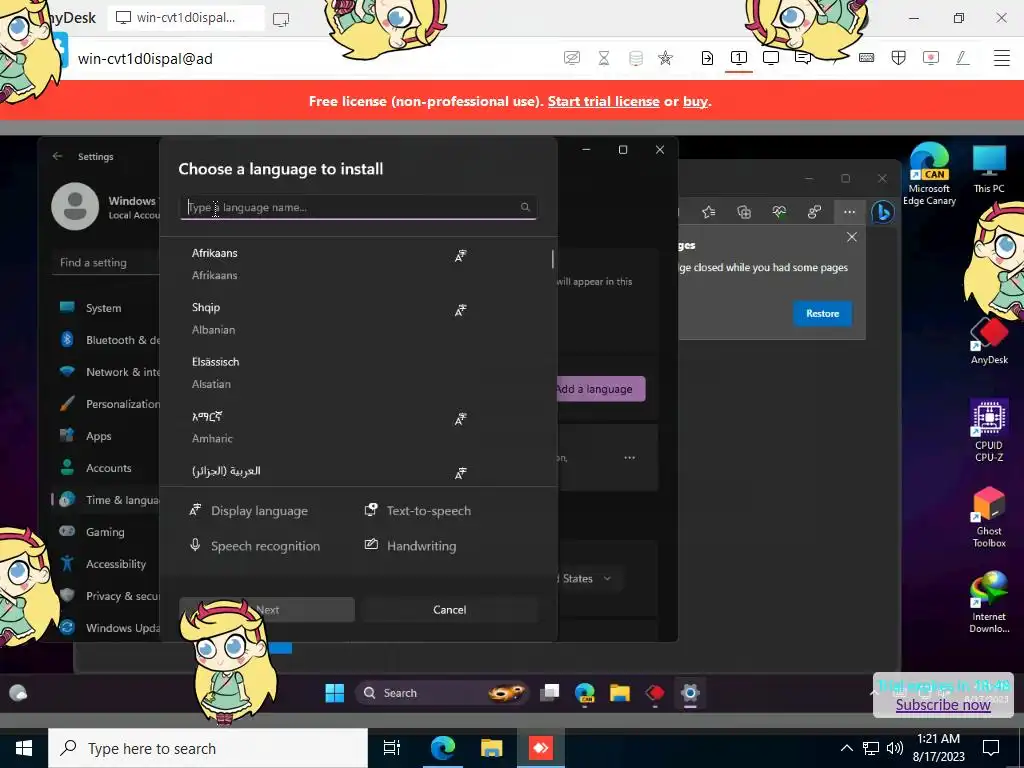Click the hourglass icon in AnyDesk toolbar

pos(604,58)
